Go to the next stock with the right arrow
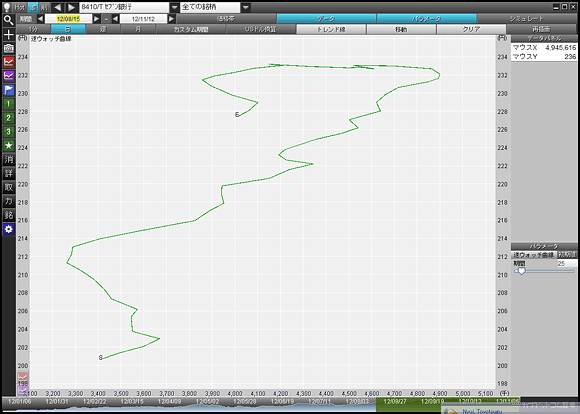The image size is (580, 414). pos(71,7)
